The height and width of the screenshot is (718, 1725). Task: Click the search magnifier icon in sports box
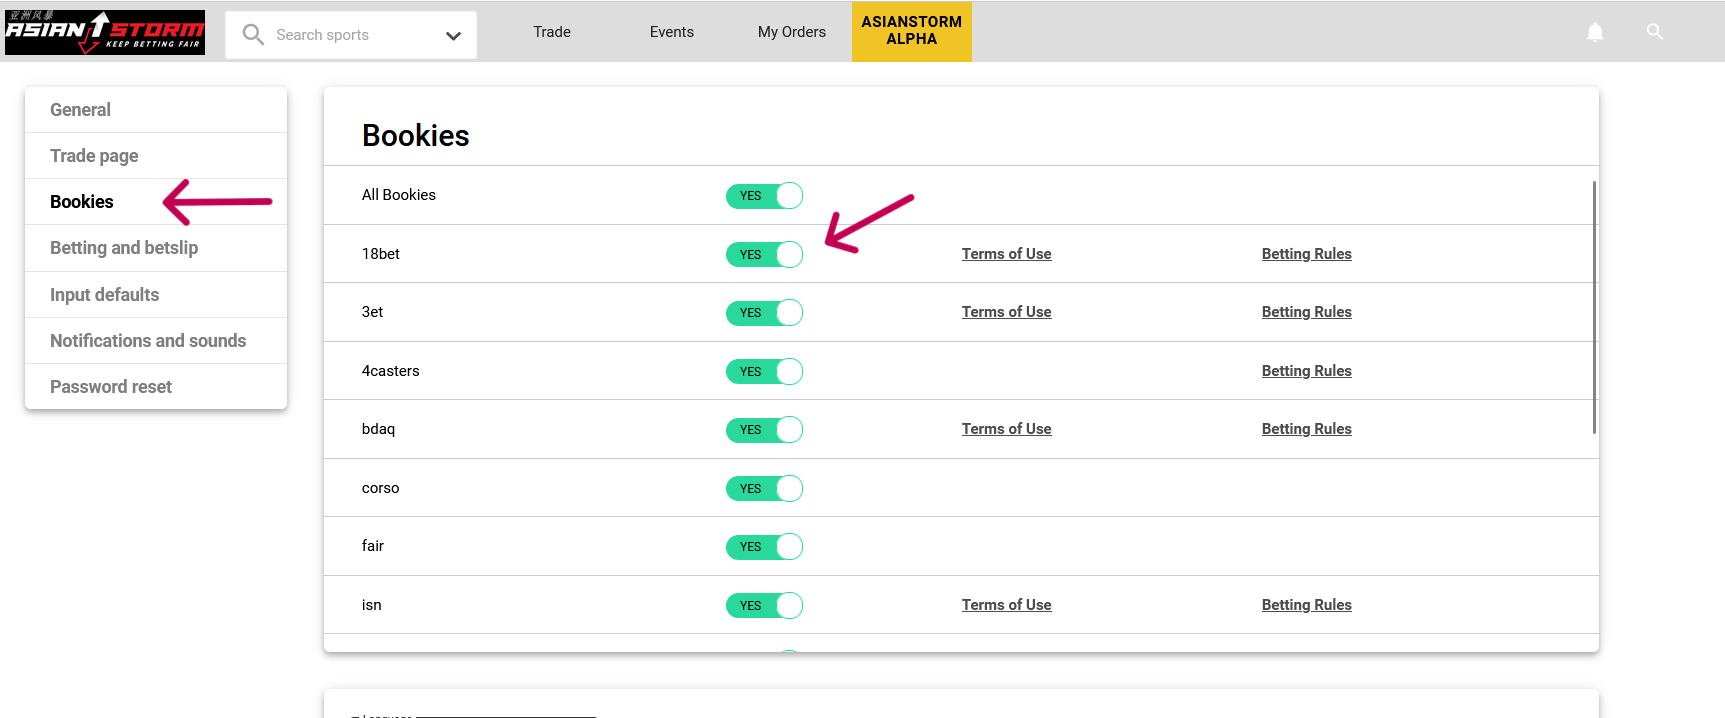click(x=253, y=35)
